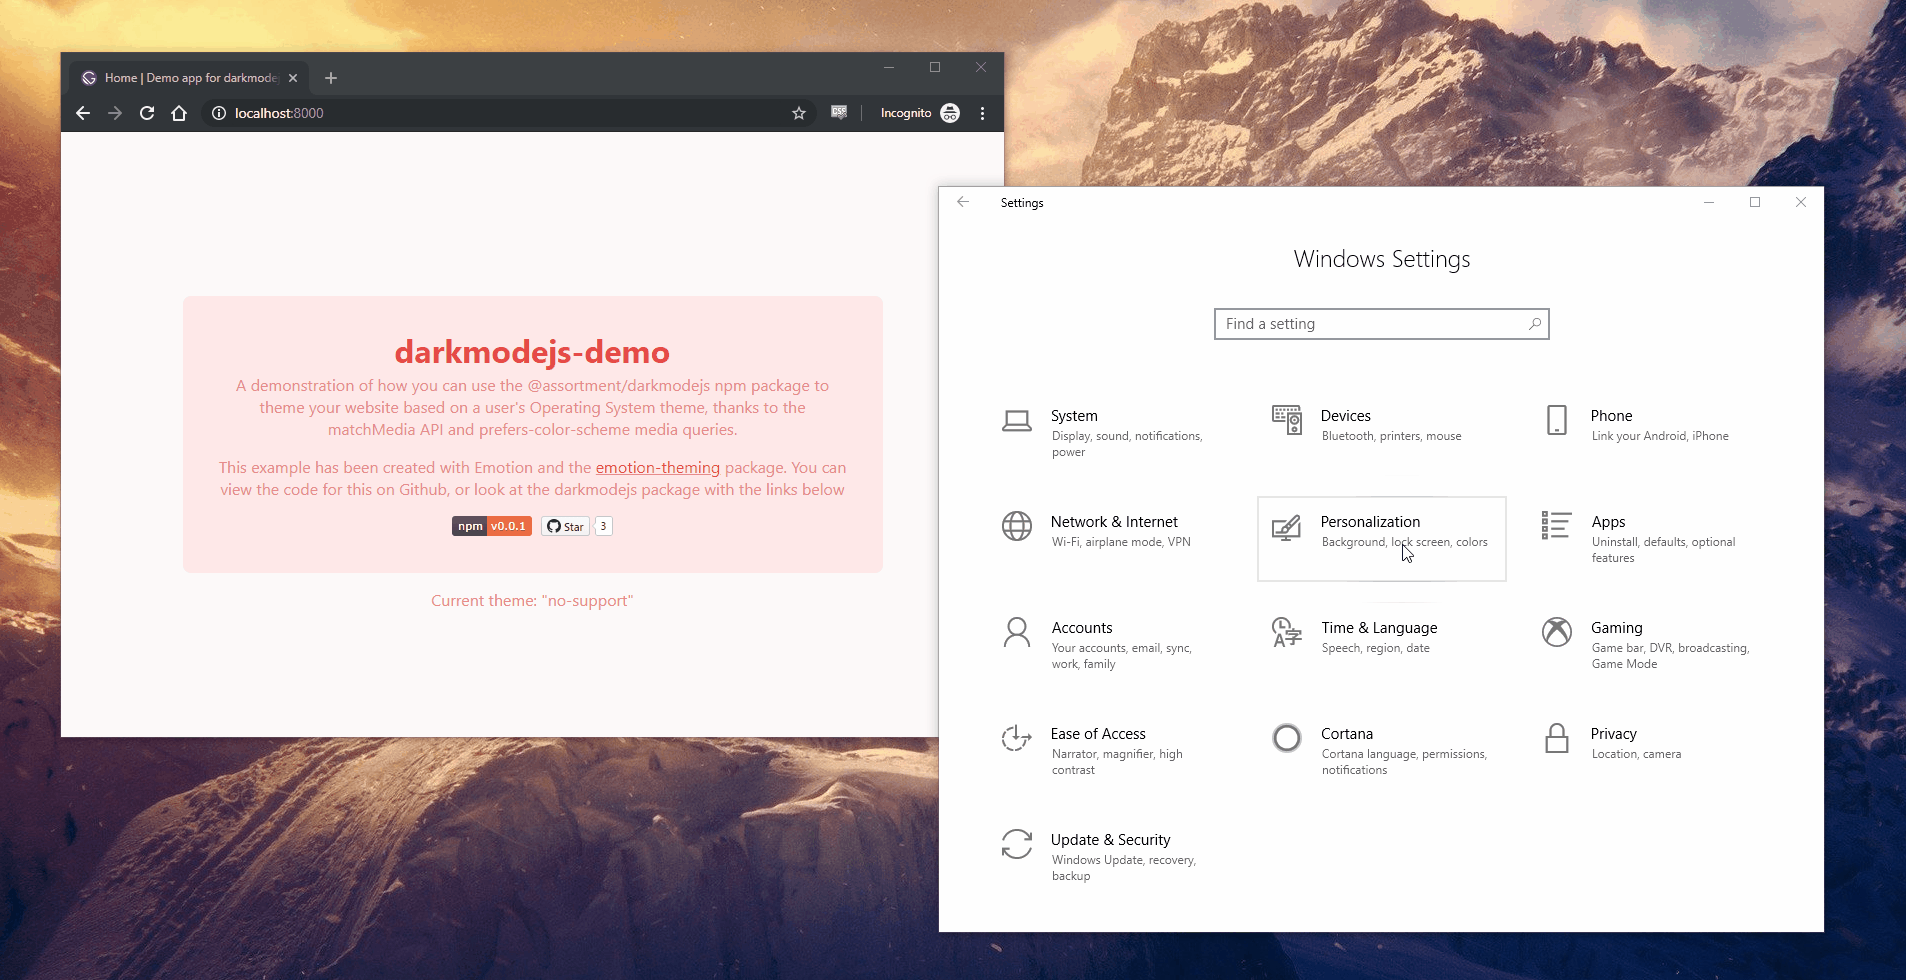
Task: Click the CSS extension icon in Chrome toolbar
Action: pyautogui.click(x=839, y=113)
